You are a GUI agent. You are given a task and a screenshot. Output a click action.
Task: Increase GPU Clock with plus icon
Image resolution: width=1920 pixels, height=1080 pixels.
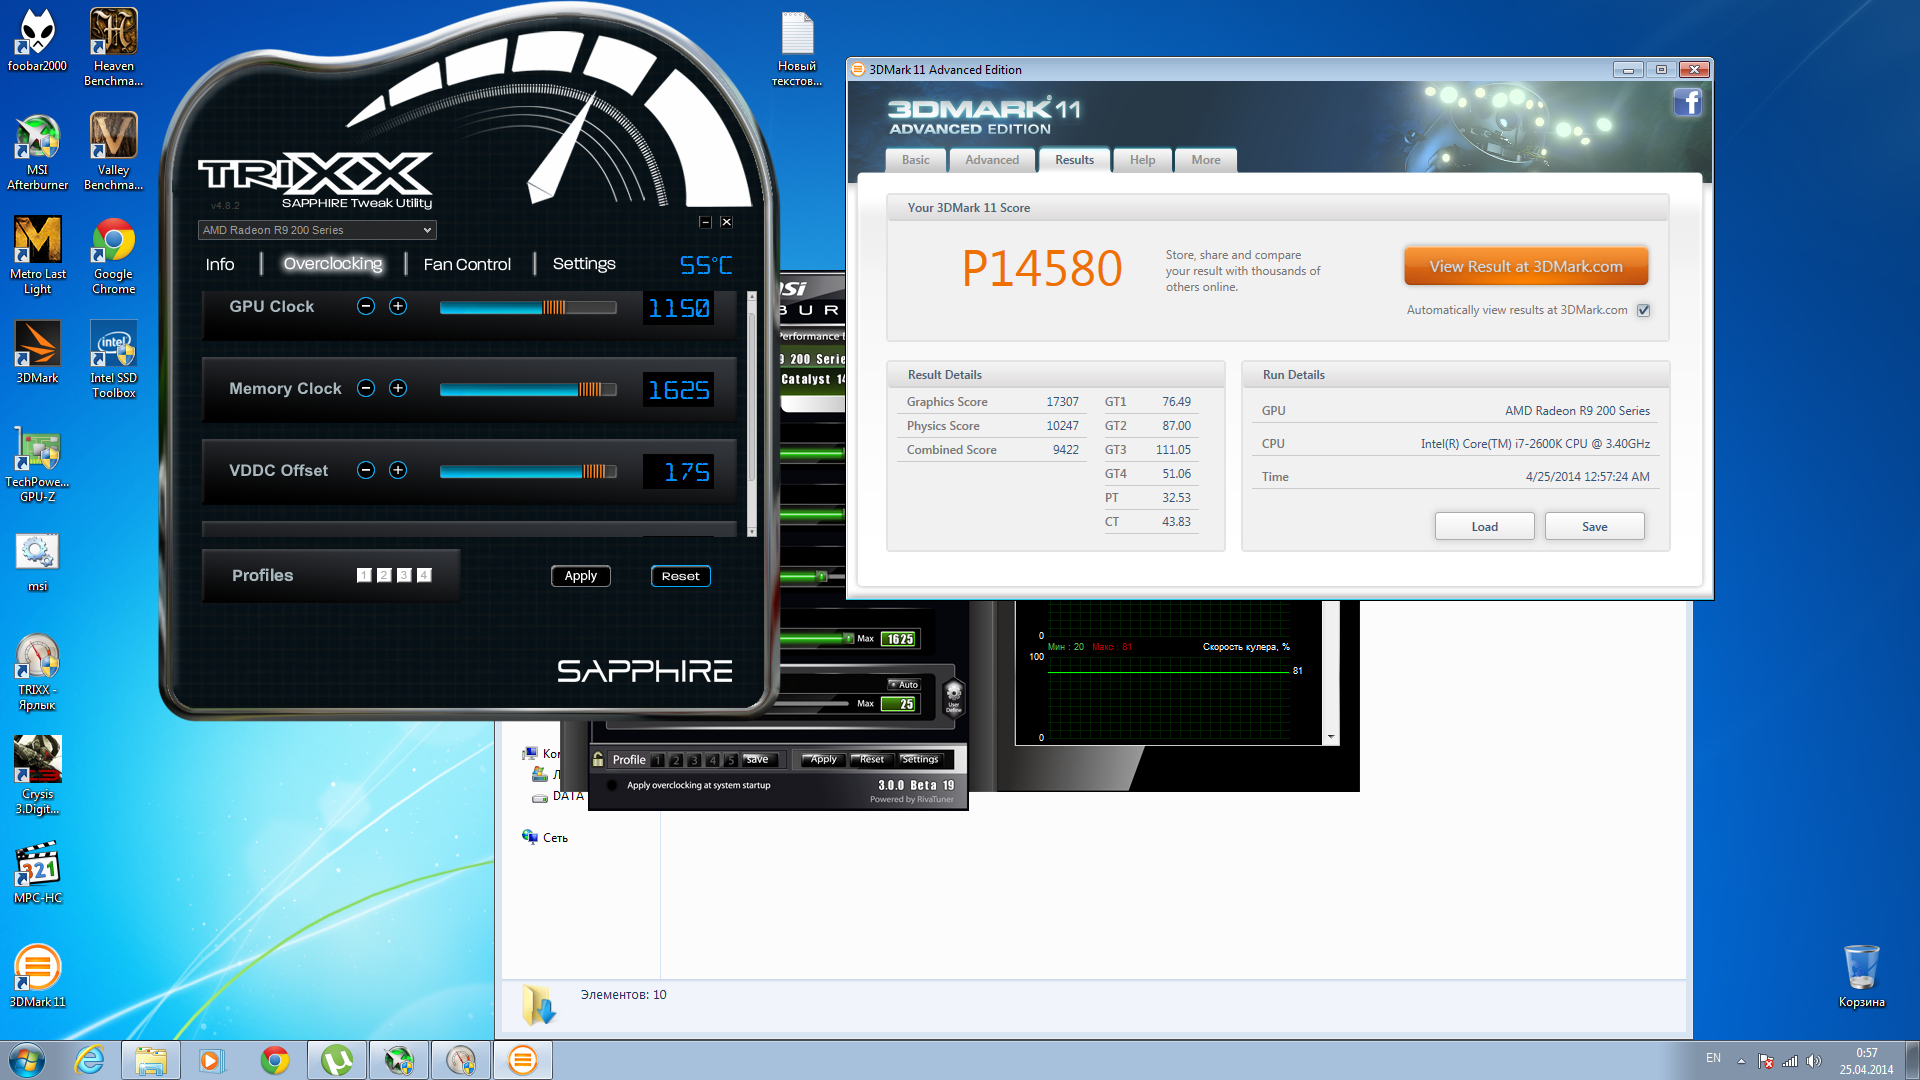point(398,306)
